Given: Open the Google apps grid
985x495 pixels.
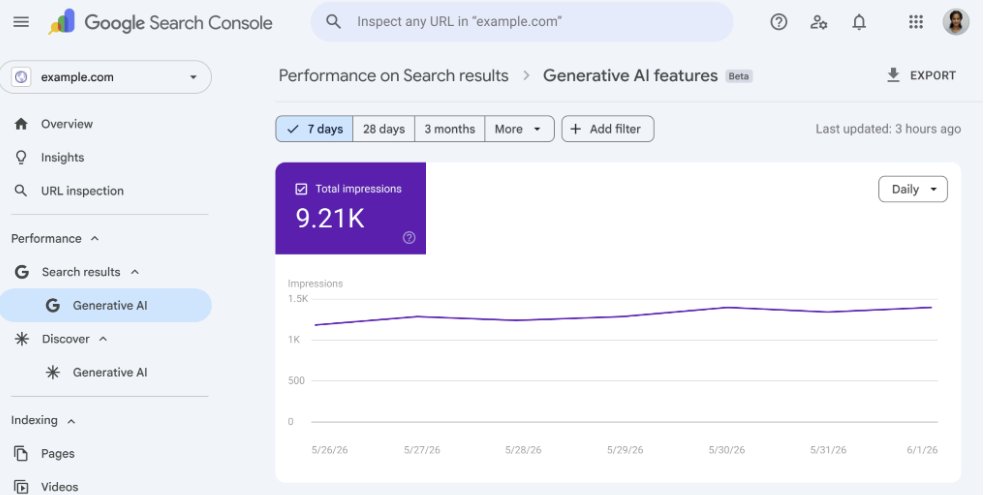Looking at the screenshot, I should pos(916,22).
